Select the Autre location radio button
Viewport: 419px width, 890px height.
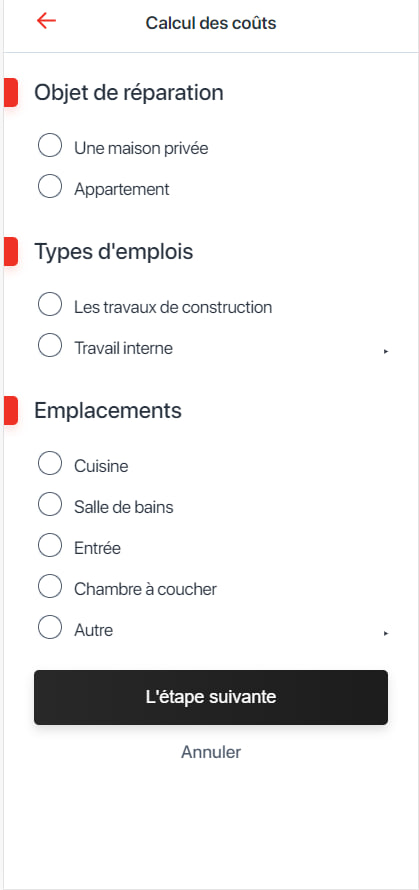(x=50, y=627)
